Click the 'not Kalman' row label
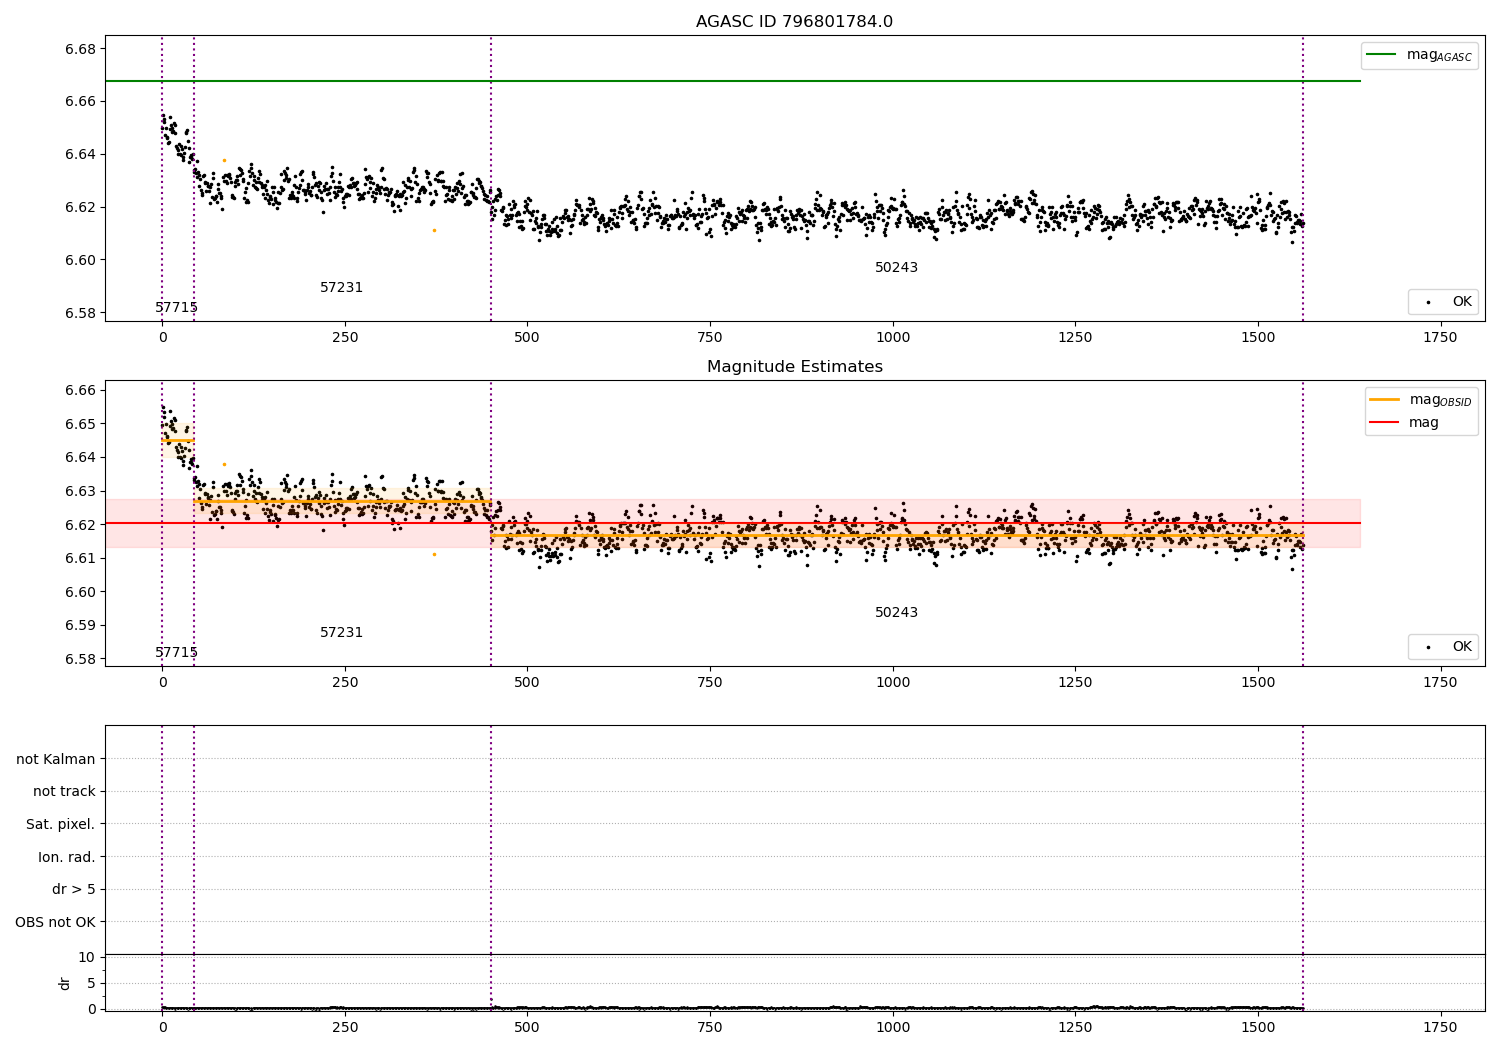 tap(56, 759)
